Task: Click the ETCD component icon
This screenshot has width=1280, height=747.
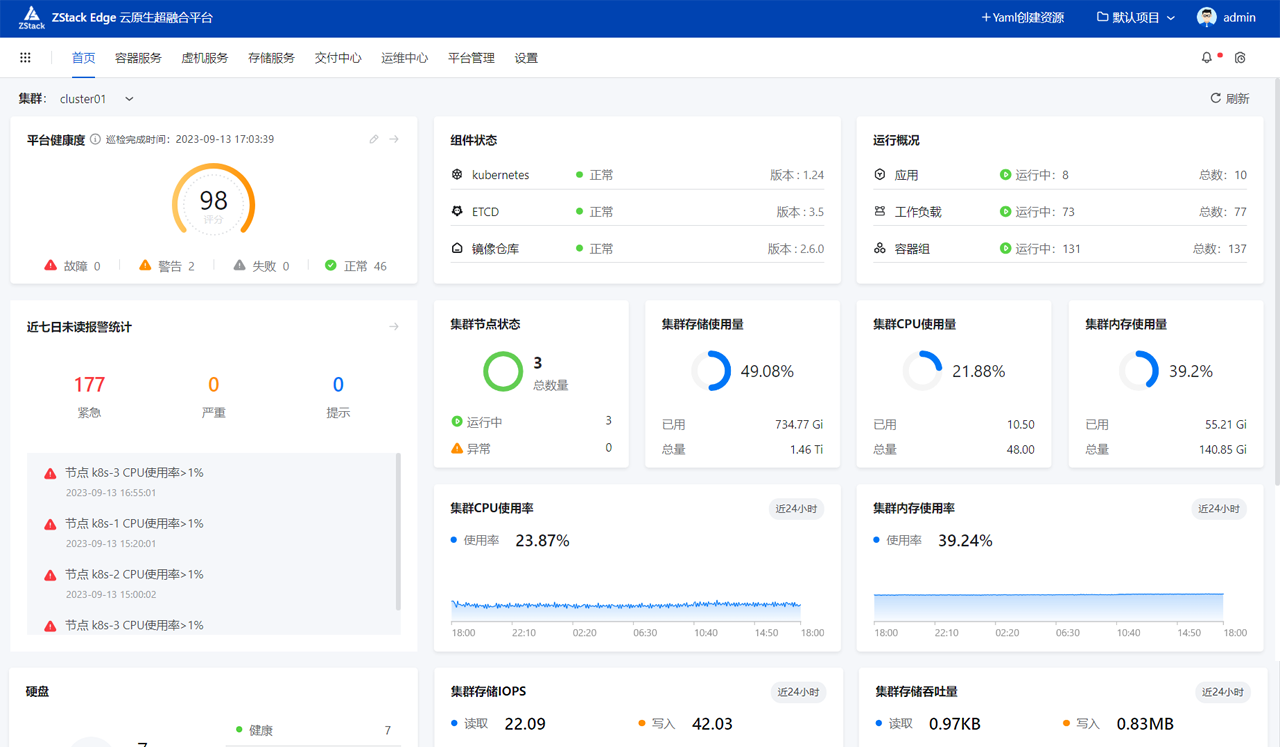Action: click(457, 211)
